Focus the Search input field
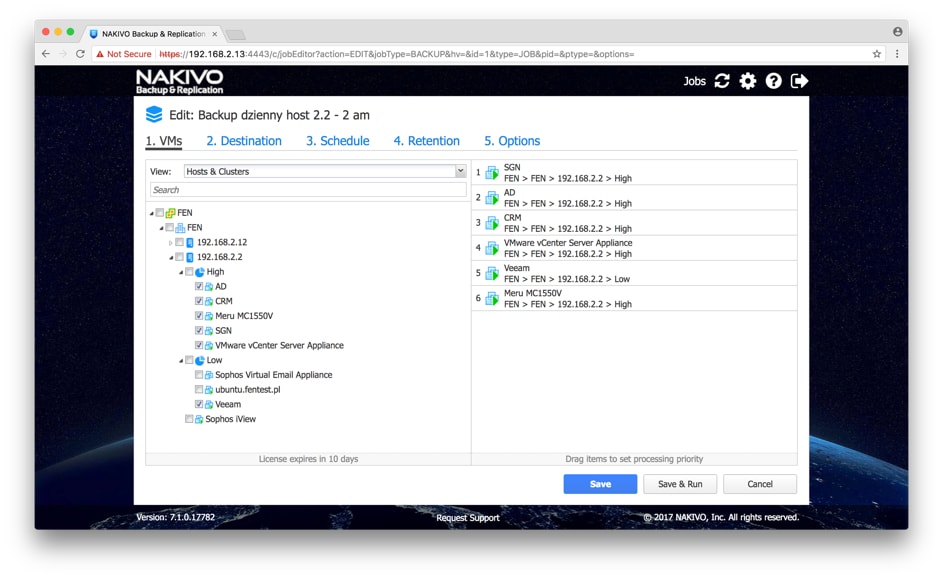 [308, 190]
